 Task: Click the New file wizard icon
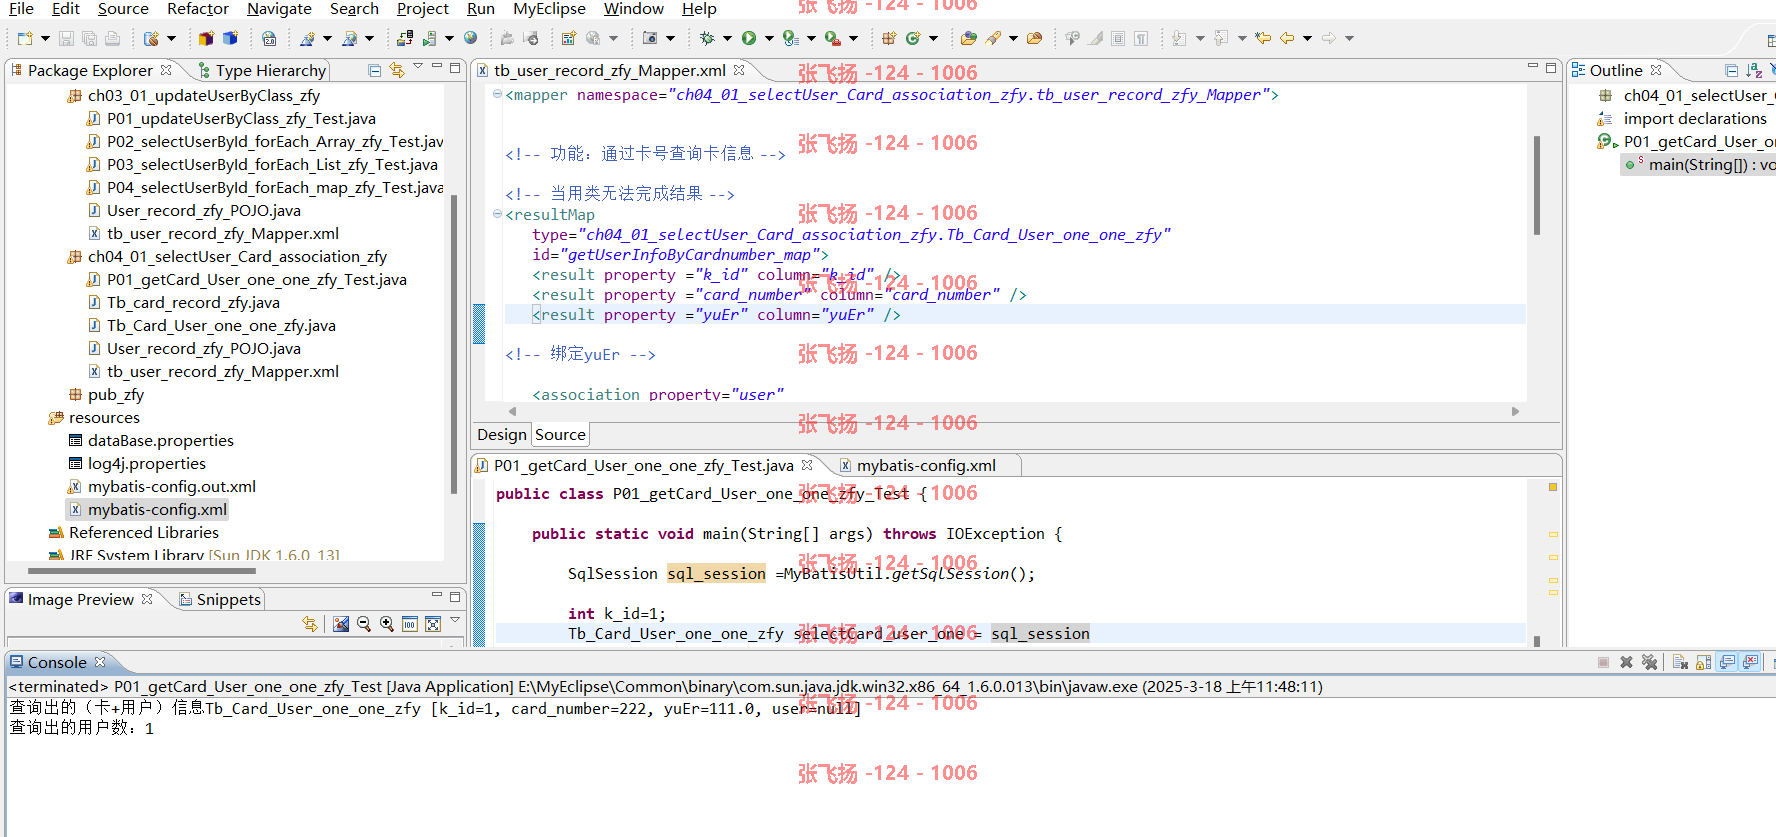coord(25,38)
